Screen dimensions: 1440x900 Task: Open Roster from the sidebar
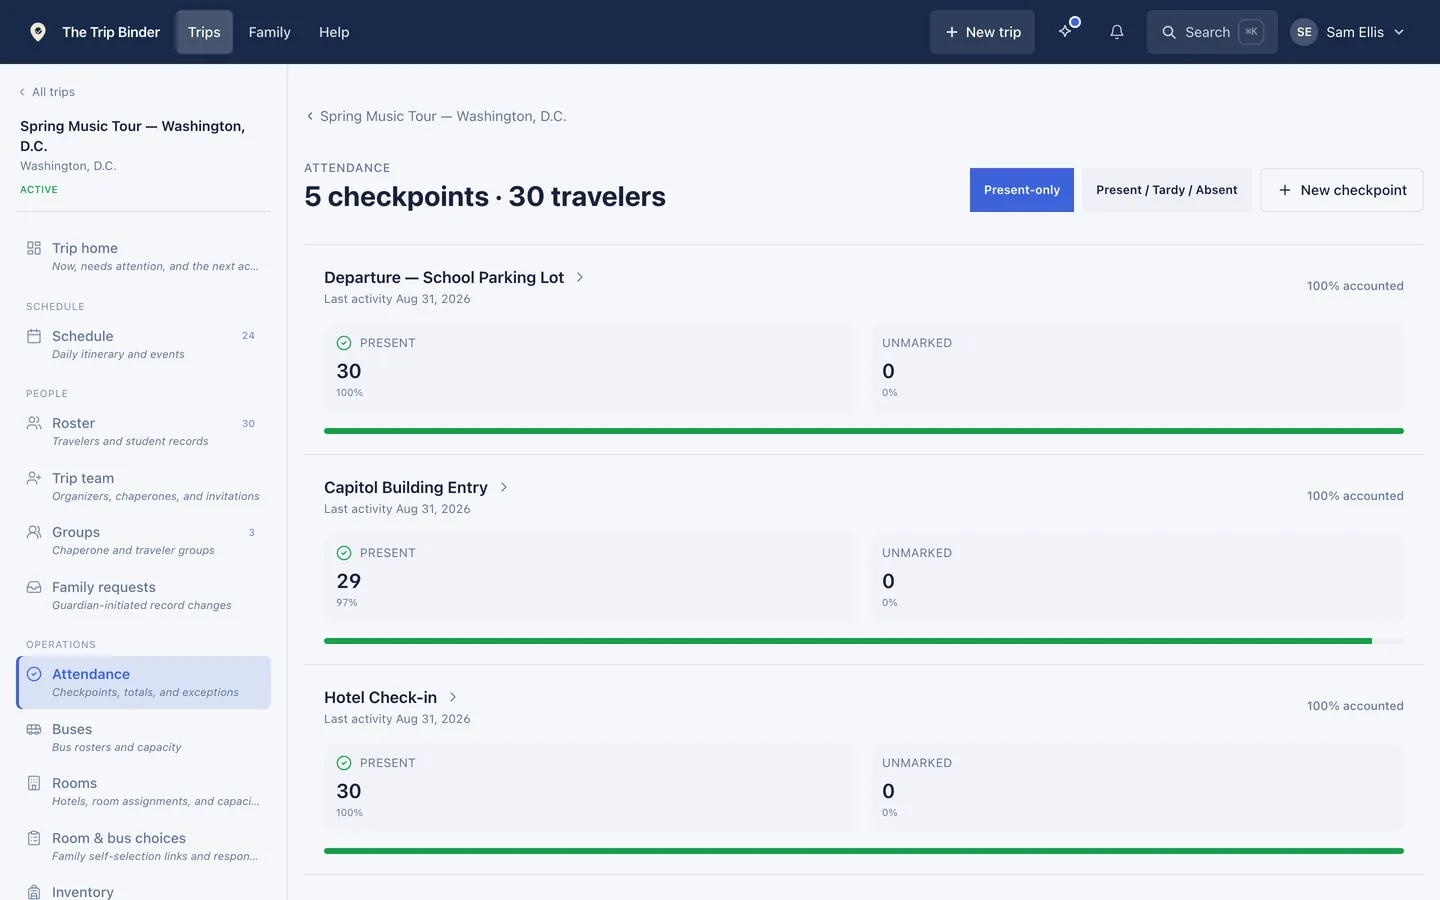coord(144,432)
